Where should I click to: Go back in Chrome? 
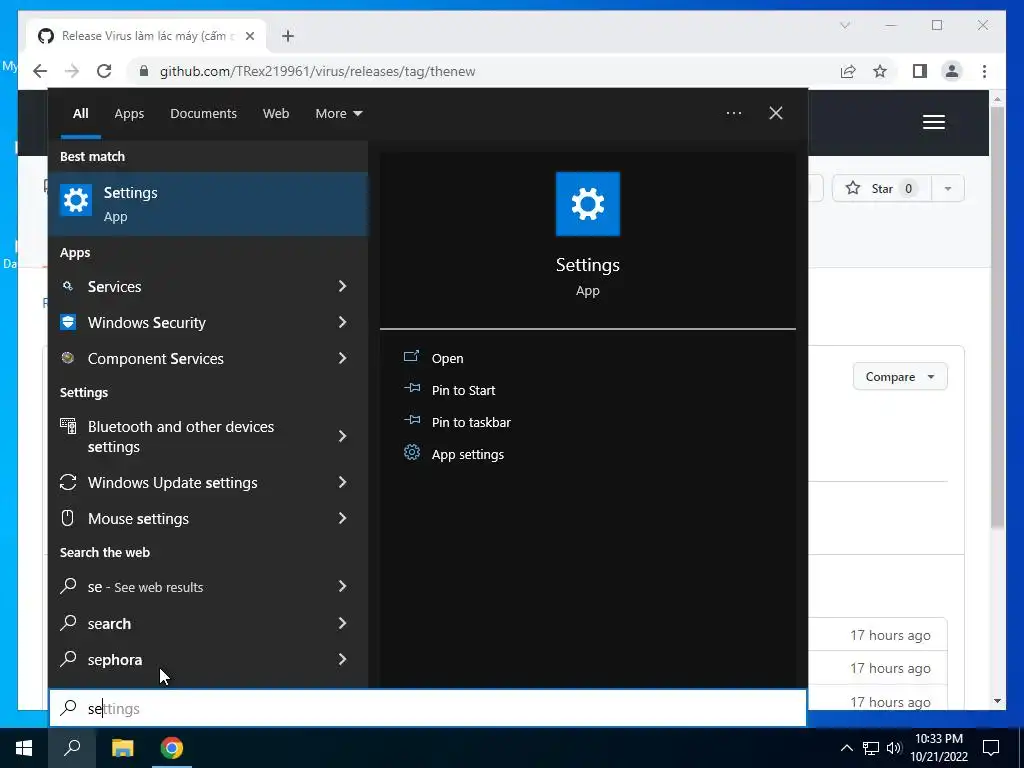pyautogui.click(x=40, y=71)
